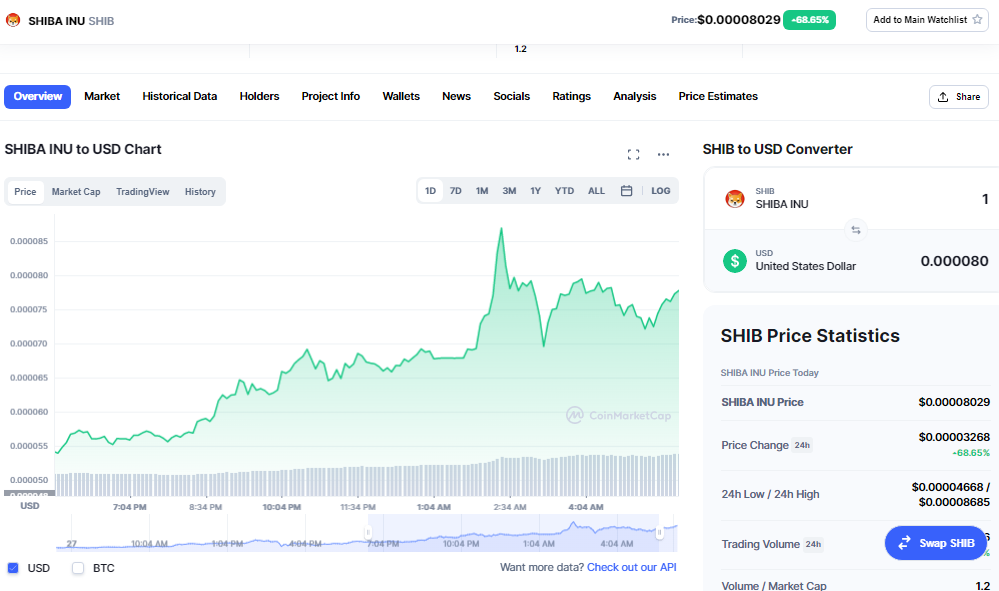The width and height of the screenshot is (999, 591).
Task: Select the 7D chart range
Action: point(456,190)
